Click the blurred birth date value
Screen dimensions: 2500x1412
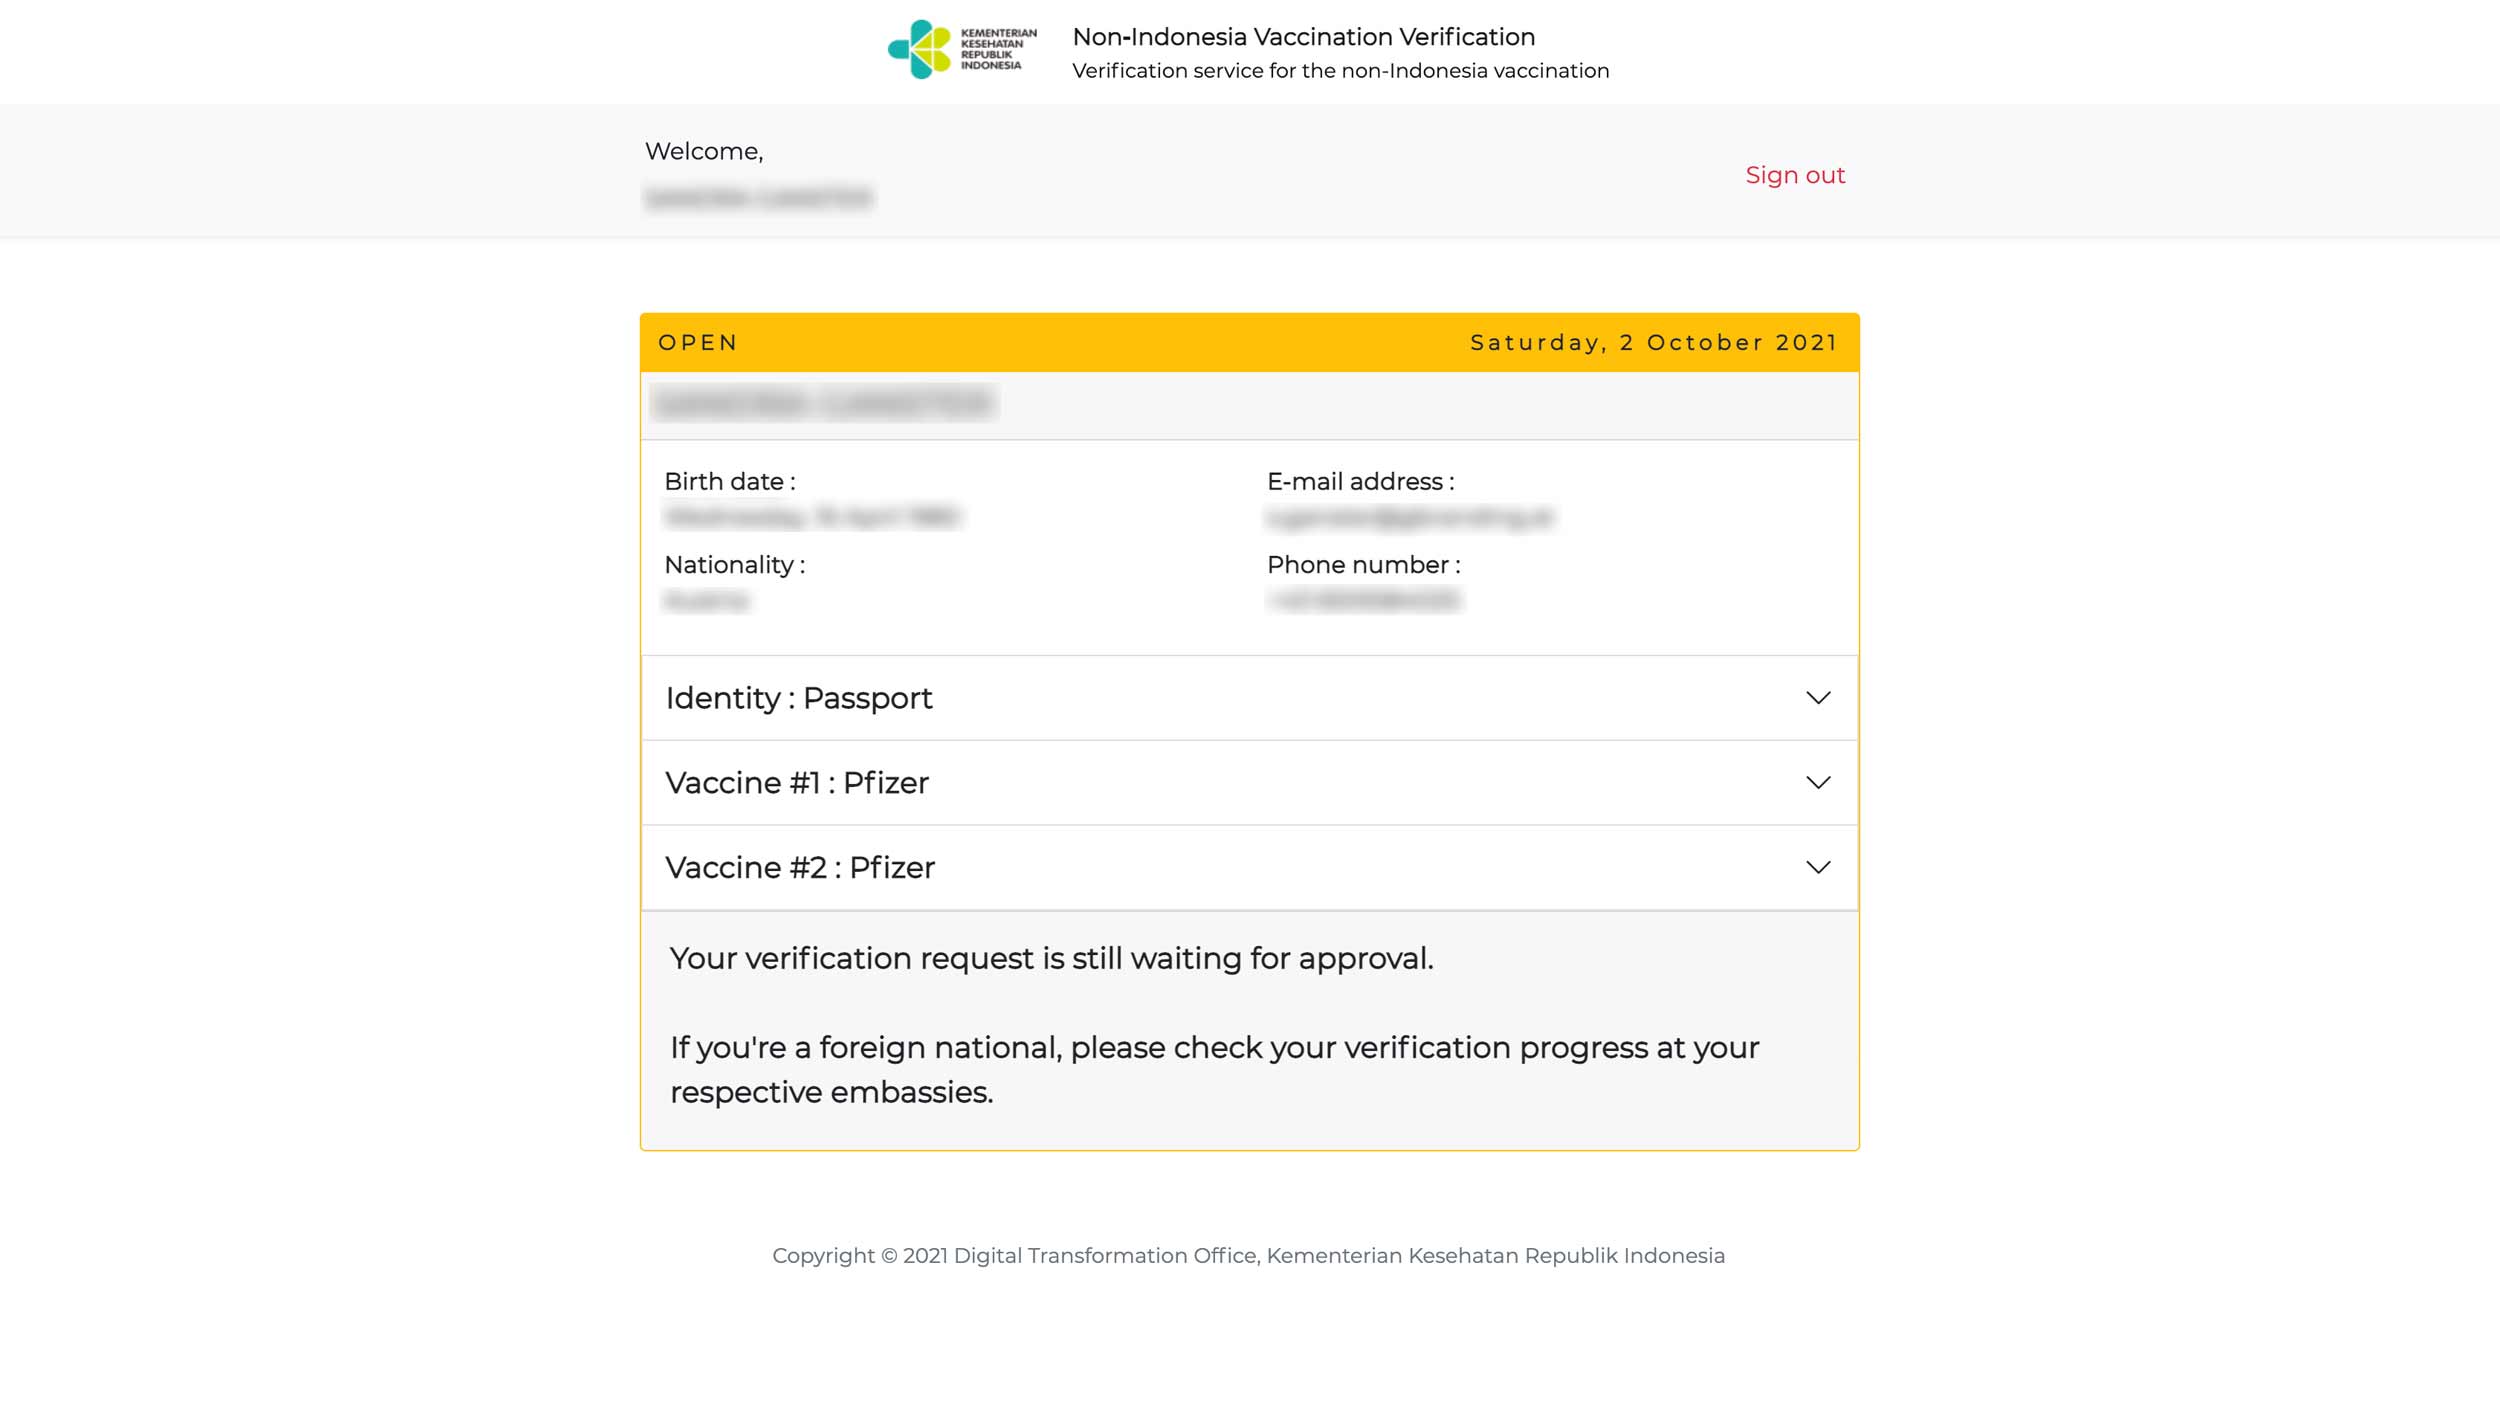[812, 518]
